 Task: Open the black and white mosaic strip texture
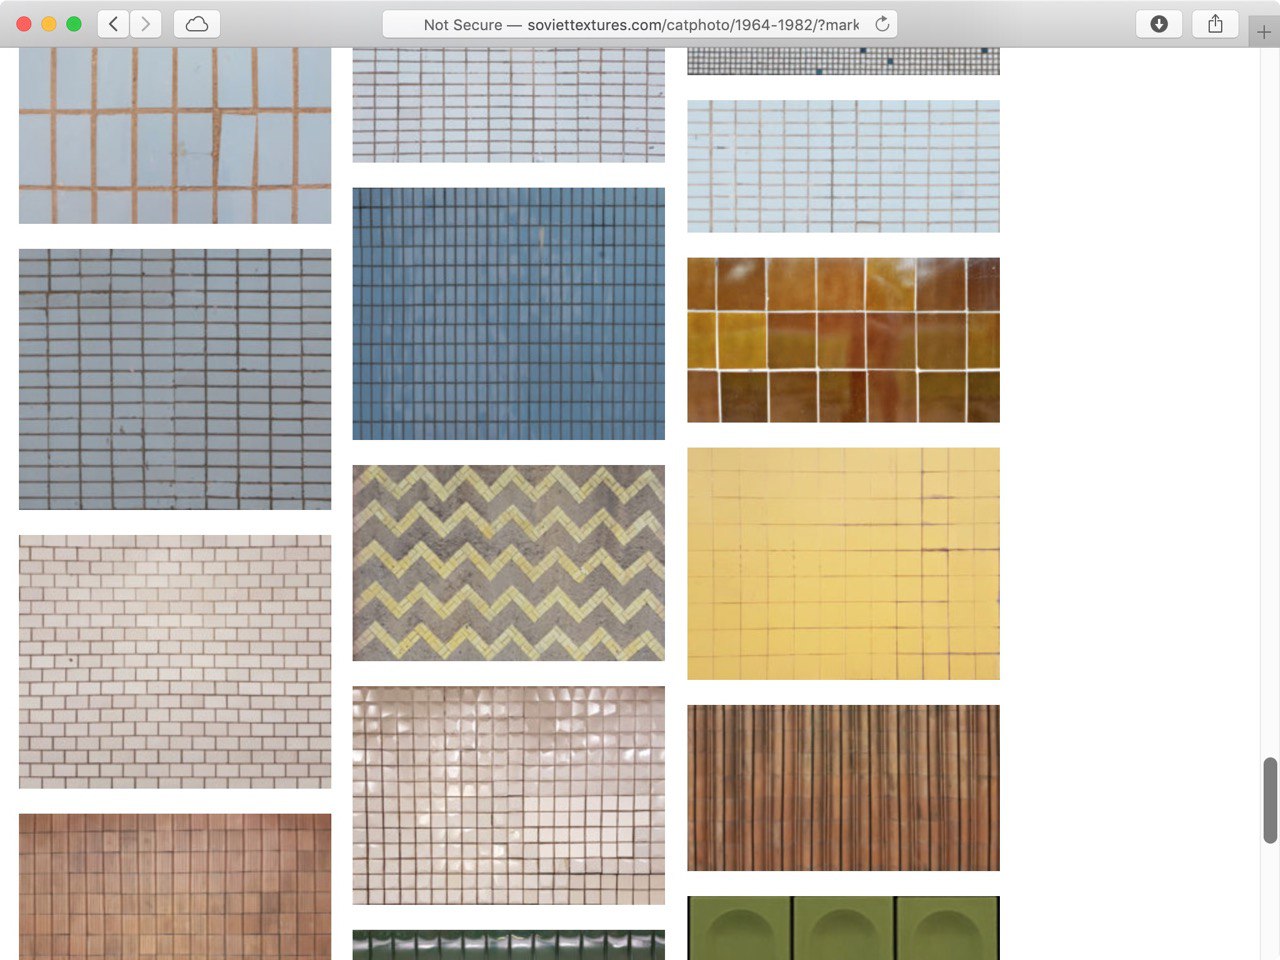pyautogui.click(x=843, y=61)
